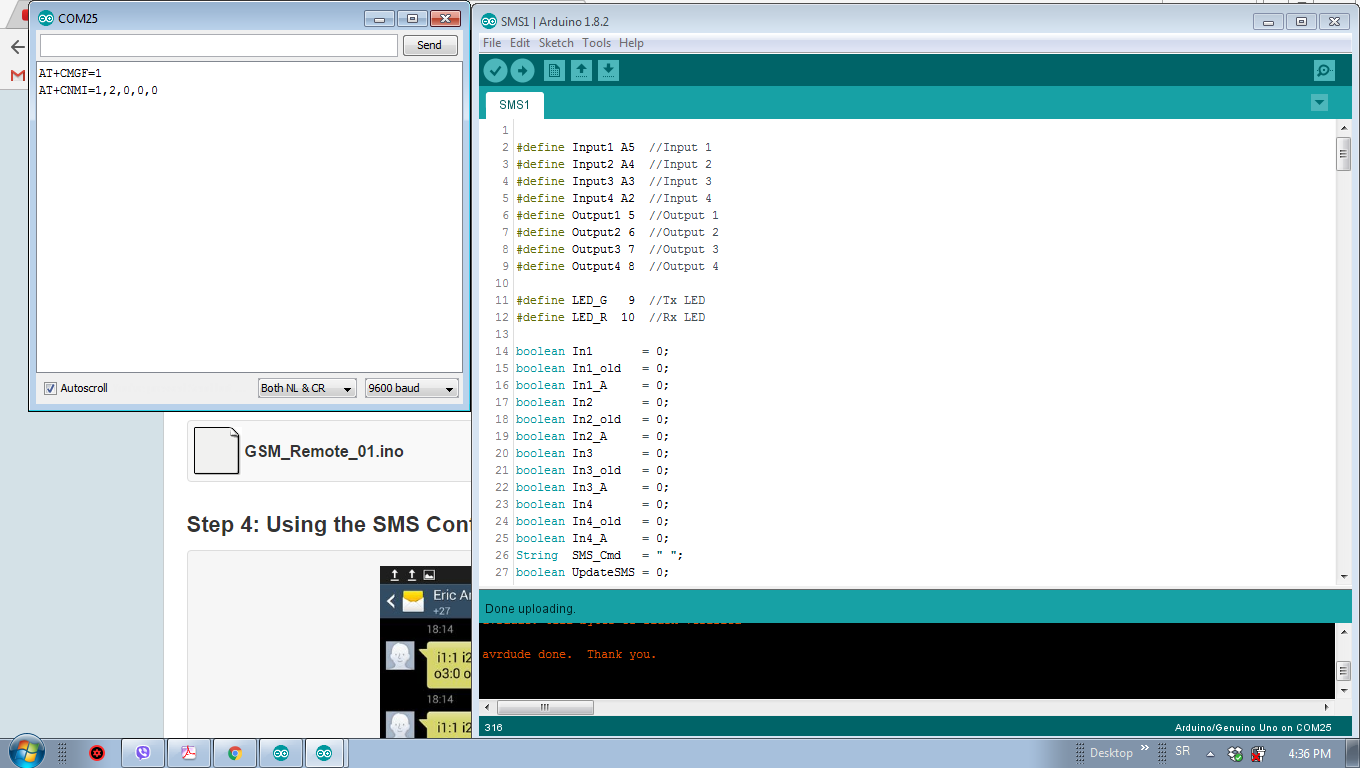Open Google Chrome from the taskbar
This screenshot has width=1360, height=768.
234,752
